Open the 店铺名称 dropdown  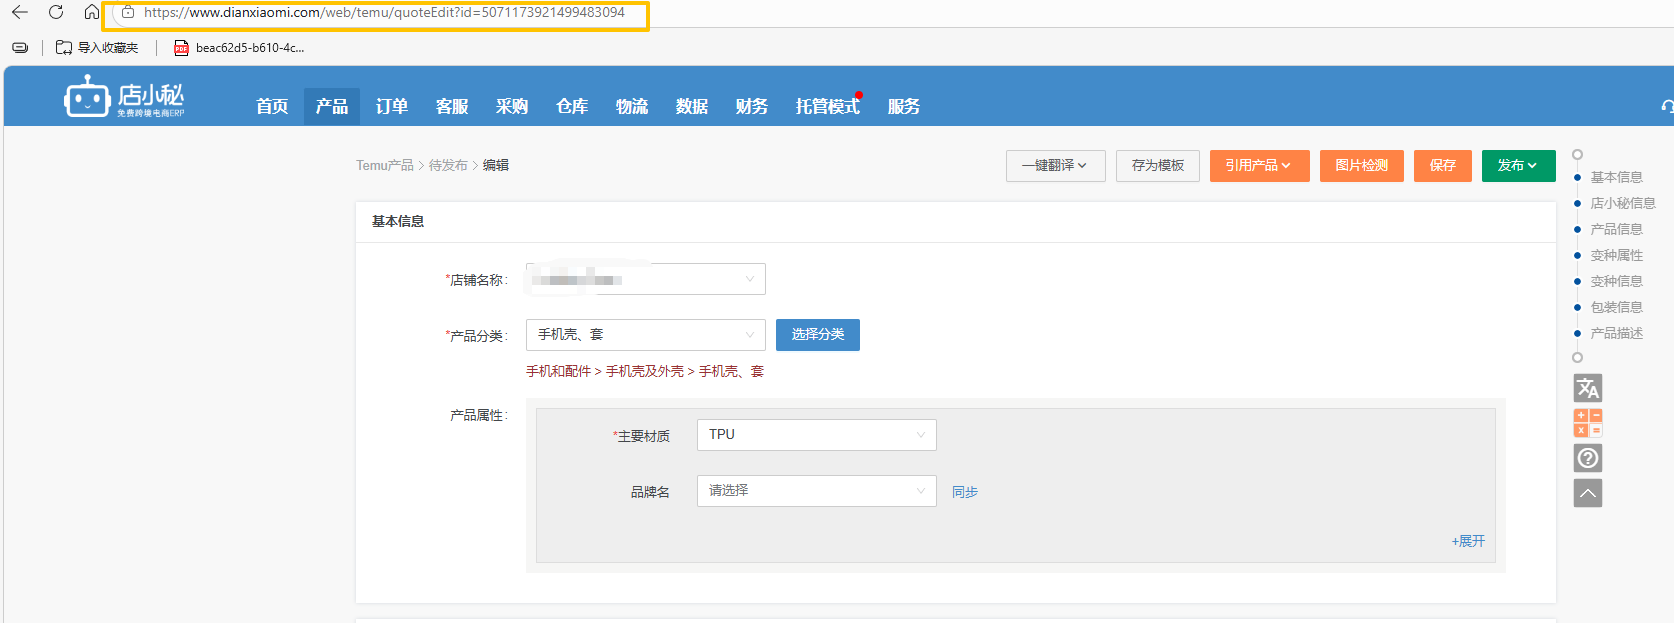645,279
